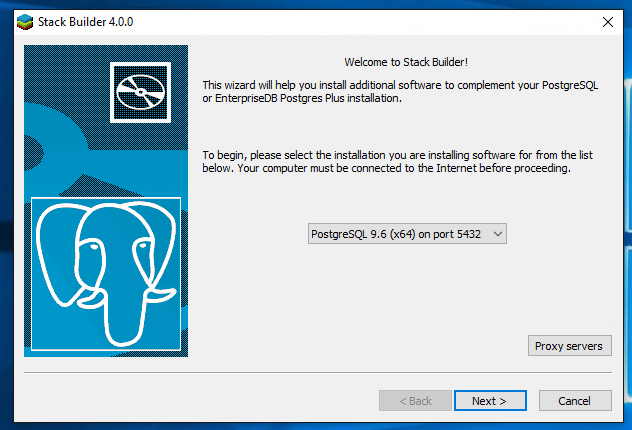Open the PostgreSQL 9.6 installation dropdown
The width and height of the screenshot is (632, 430).
tap(407, 234)
